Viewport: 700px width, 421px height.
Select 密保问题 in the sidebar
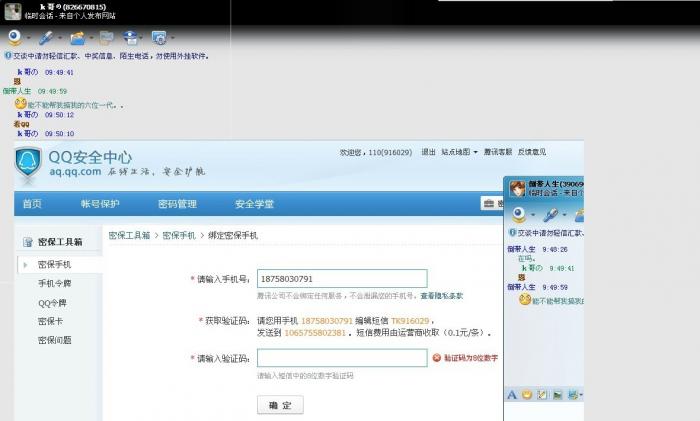[x=54, y=340]
